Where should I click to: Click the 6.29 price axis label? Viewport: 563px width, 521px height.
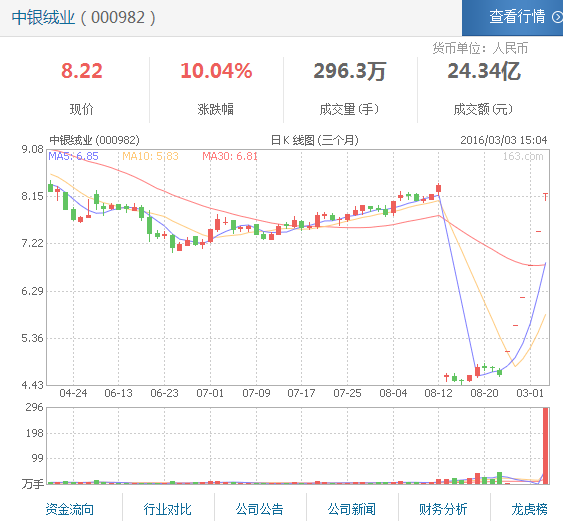pyautogui.click(x=32, y=291)
